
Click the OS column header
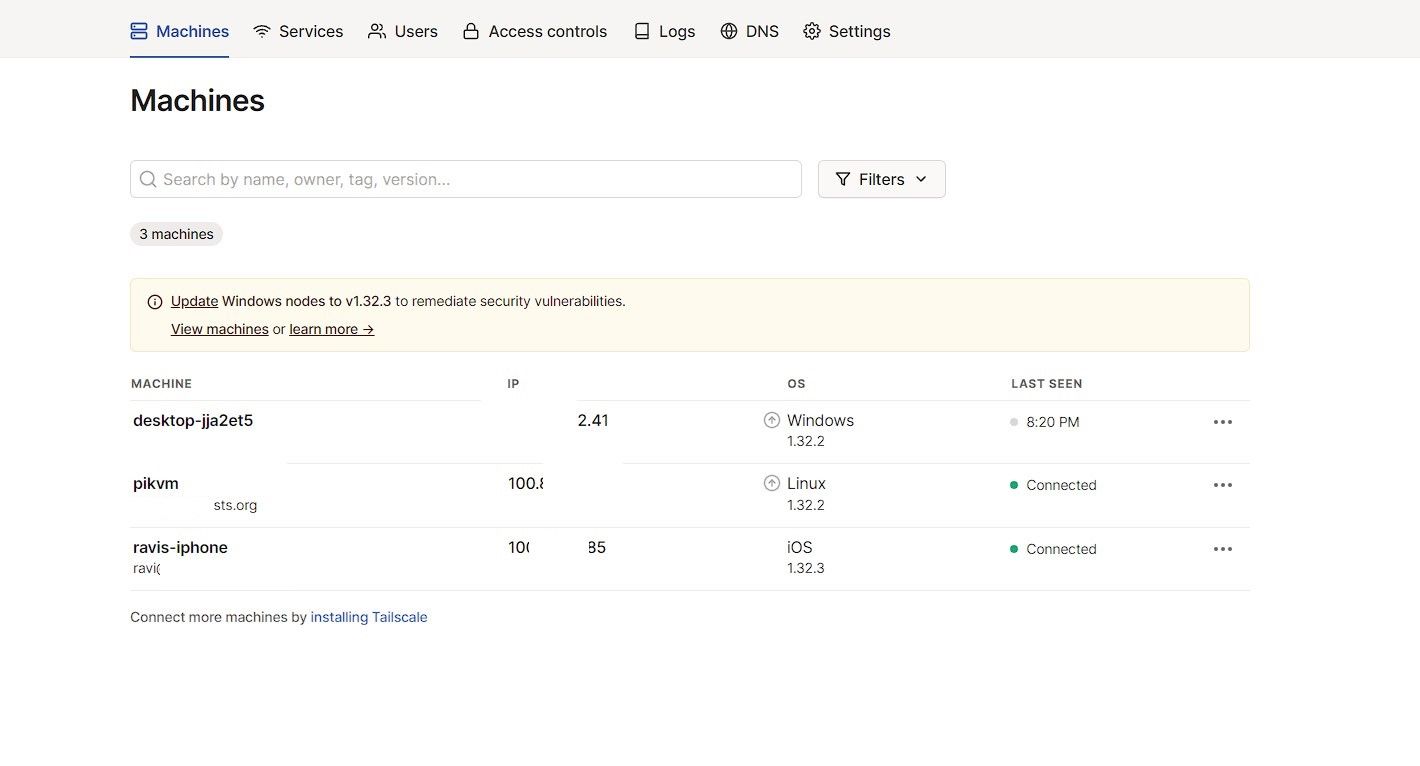click(796, 384)
